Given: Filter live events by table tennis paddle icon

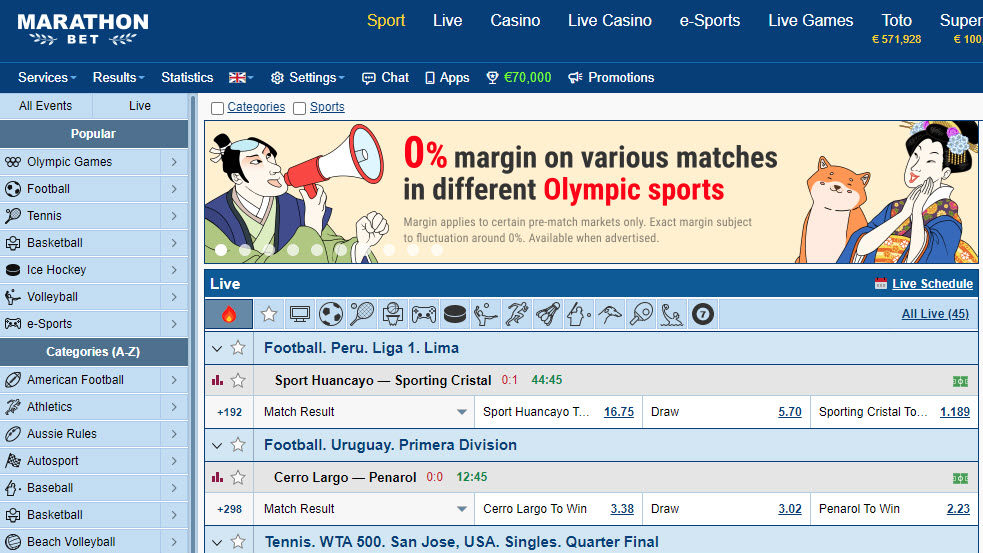Looking at the screenshot, I should tap(641, 314).
